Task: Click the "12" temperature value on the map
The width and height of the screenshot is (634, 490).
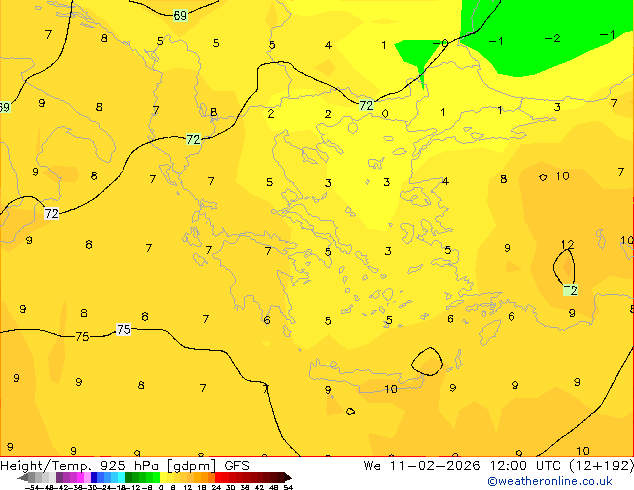Action: coord(568,244)
